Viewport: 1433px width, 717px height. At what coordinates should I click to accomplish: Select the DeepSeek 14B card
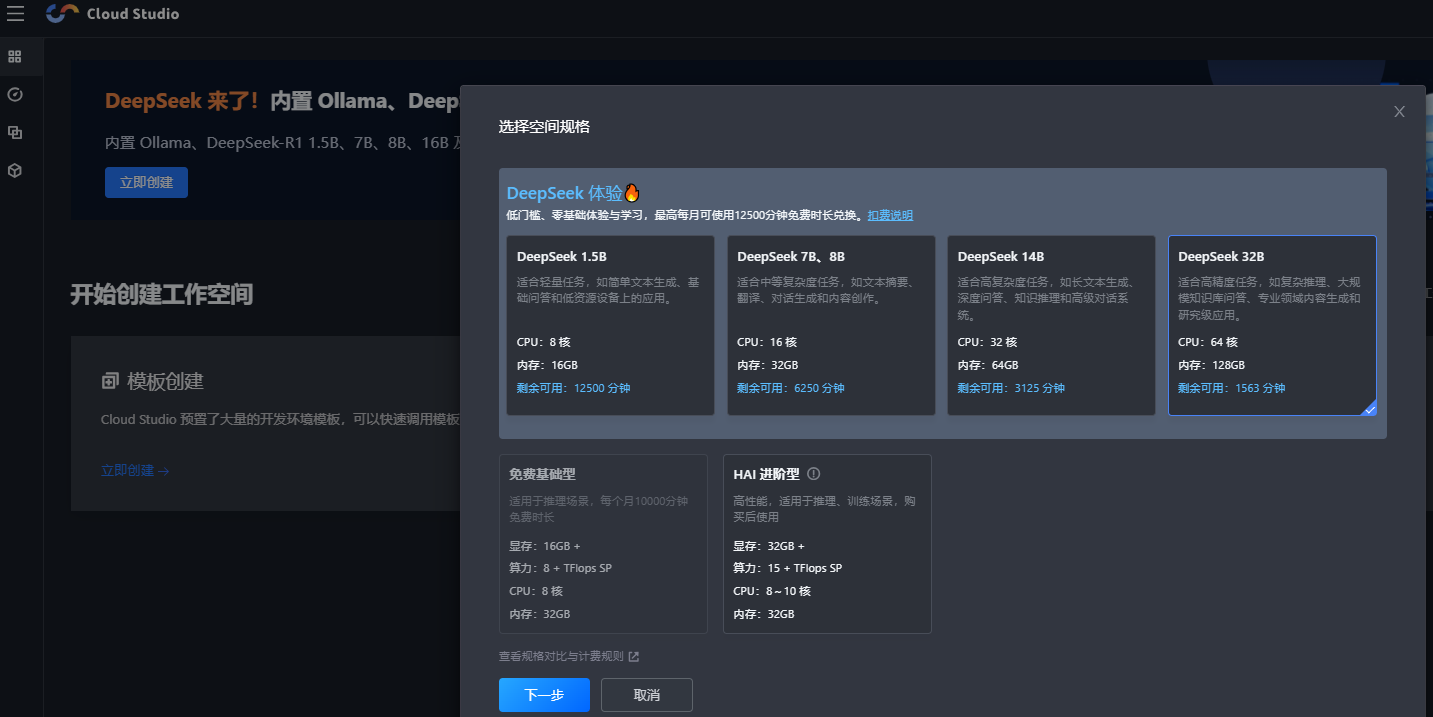pos(1052,325)
